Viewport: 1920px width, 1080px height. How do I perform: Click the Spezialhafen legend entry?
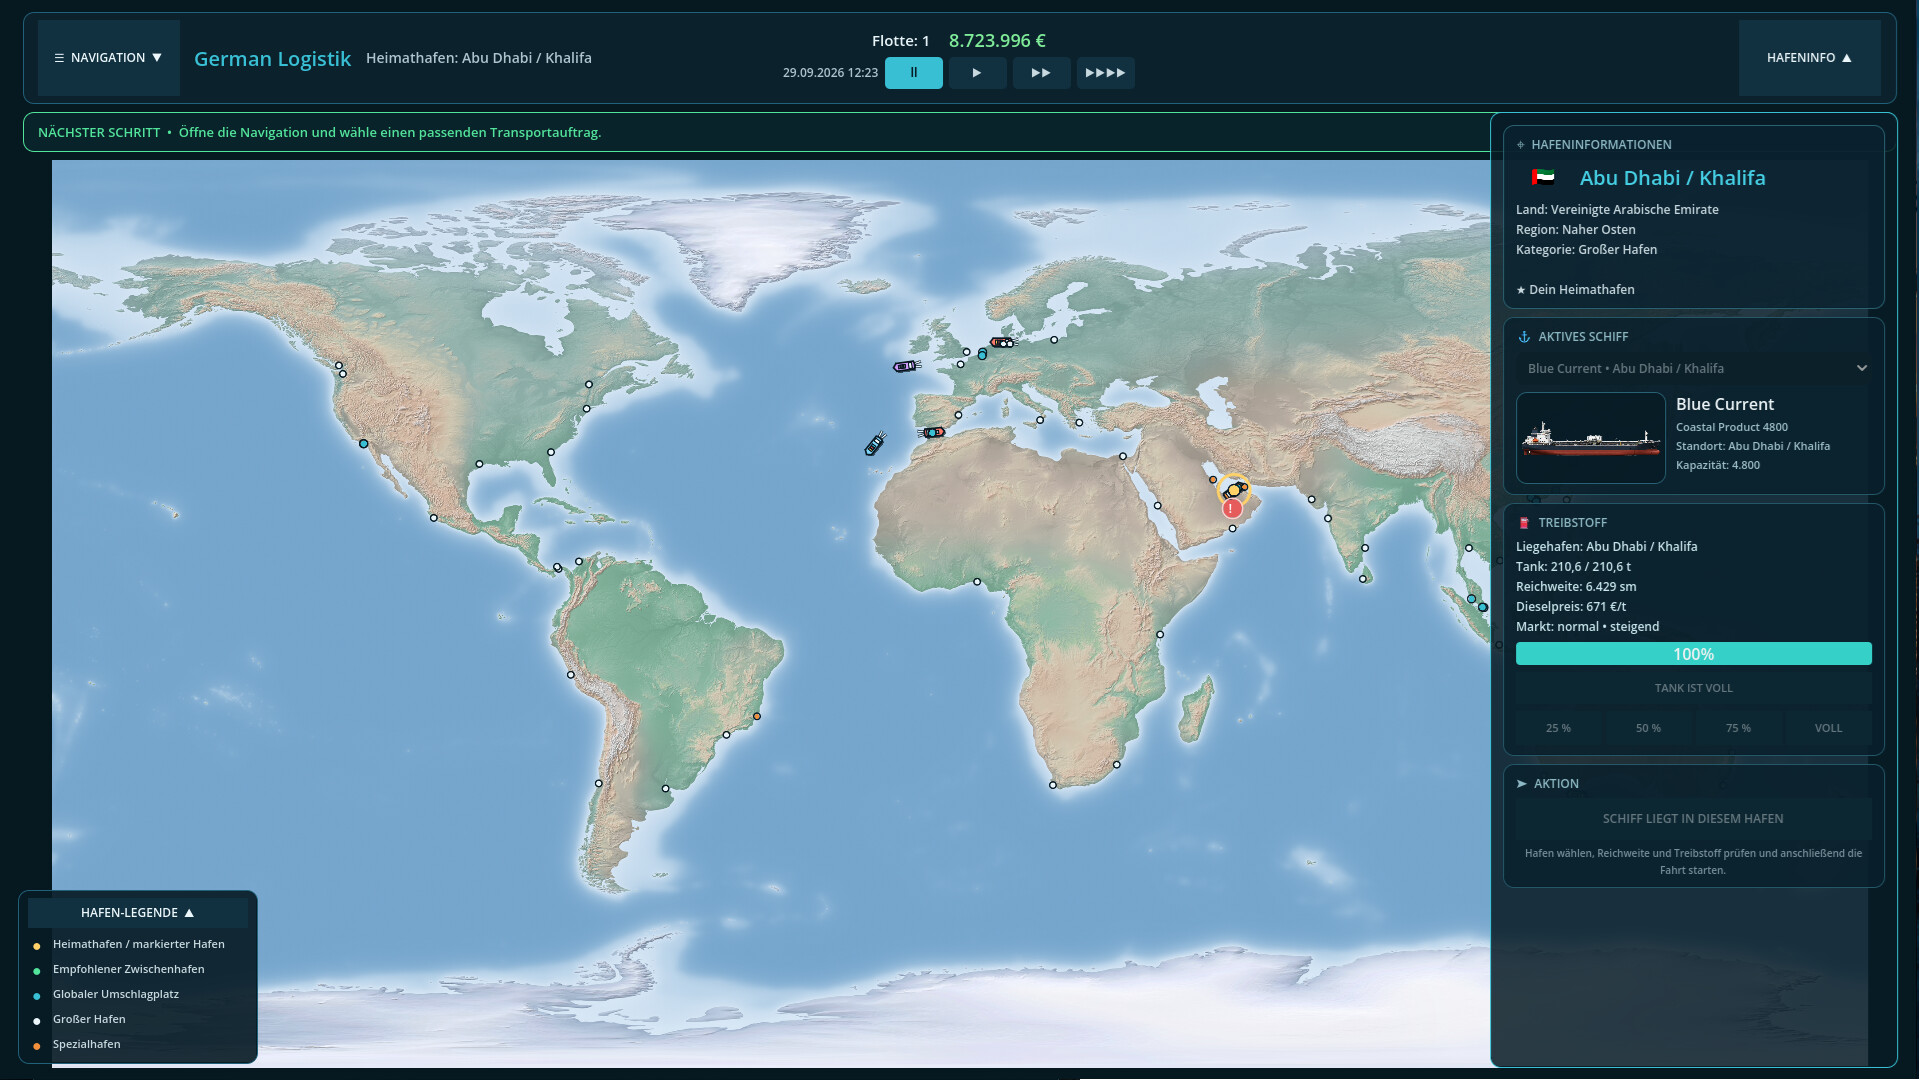tap(86, 1044)
